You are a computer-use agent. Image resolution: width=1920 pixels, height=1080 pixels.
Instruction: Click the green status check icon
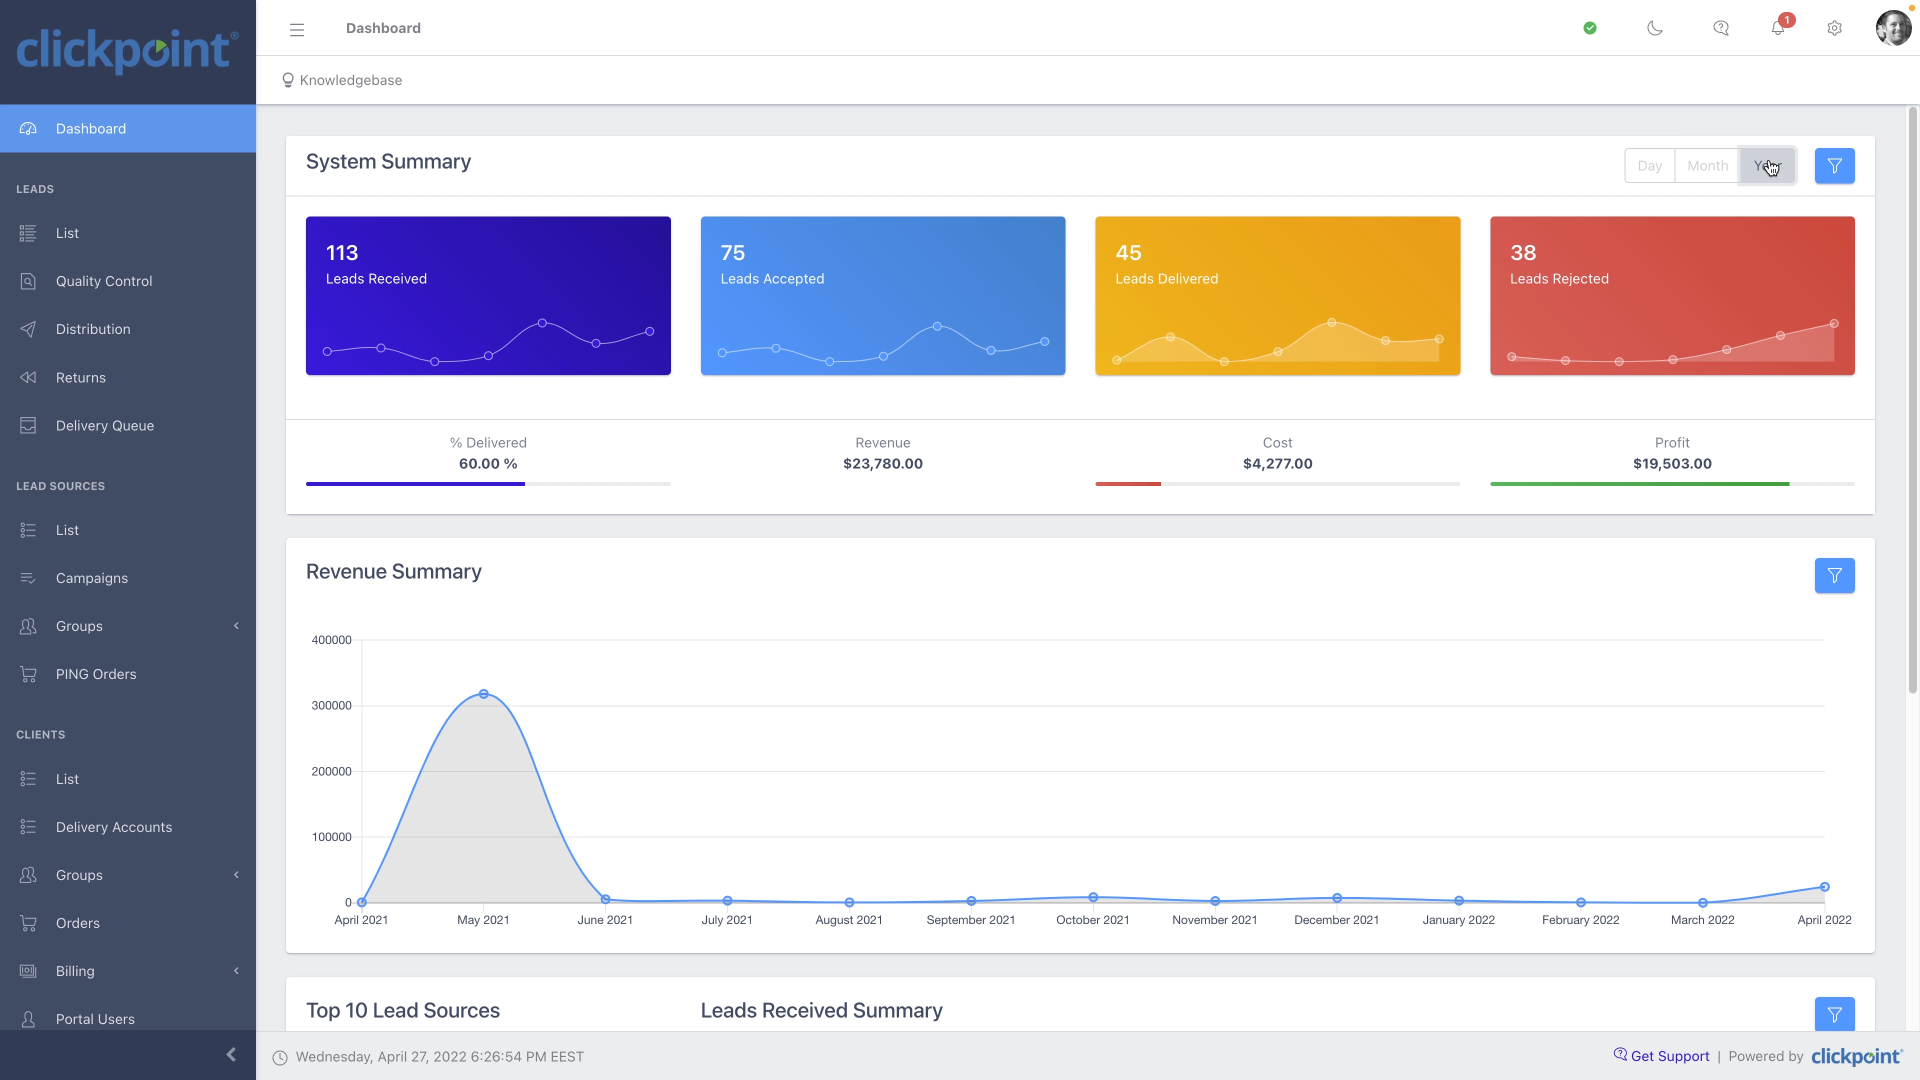click(1590, 28)
